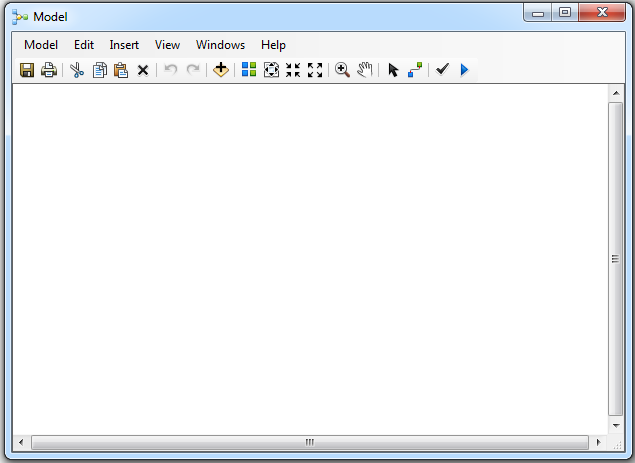Open the Windows menu

pos(220,45)
